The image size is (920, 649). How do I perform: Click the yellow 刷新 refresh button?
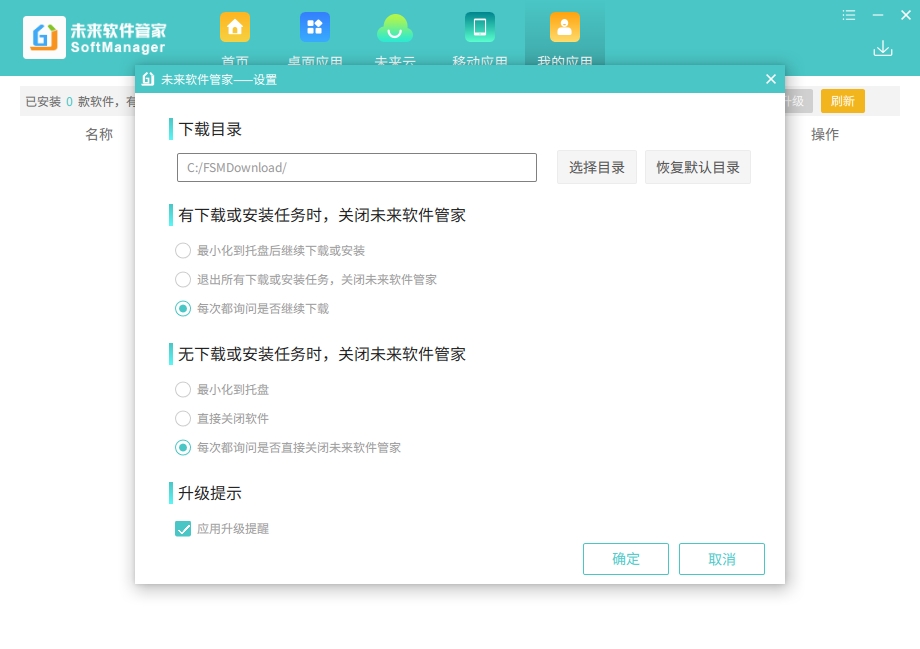point(842,101)
